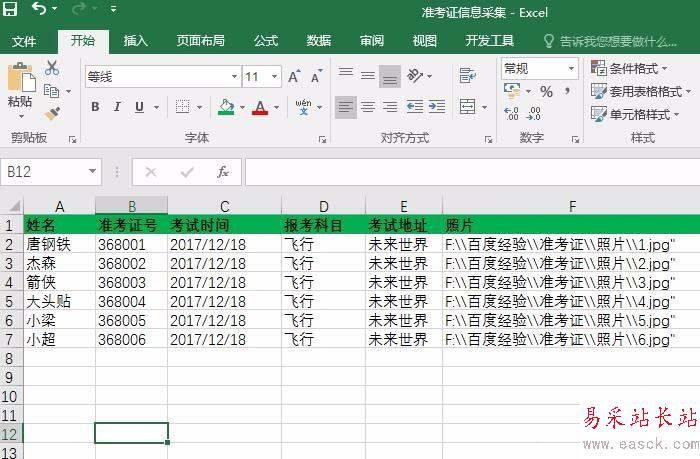Open 单元格样式 cell styles
Image resolution: width=700 pixels, height=459 pixels.
[635, 114]
